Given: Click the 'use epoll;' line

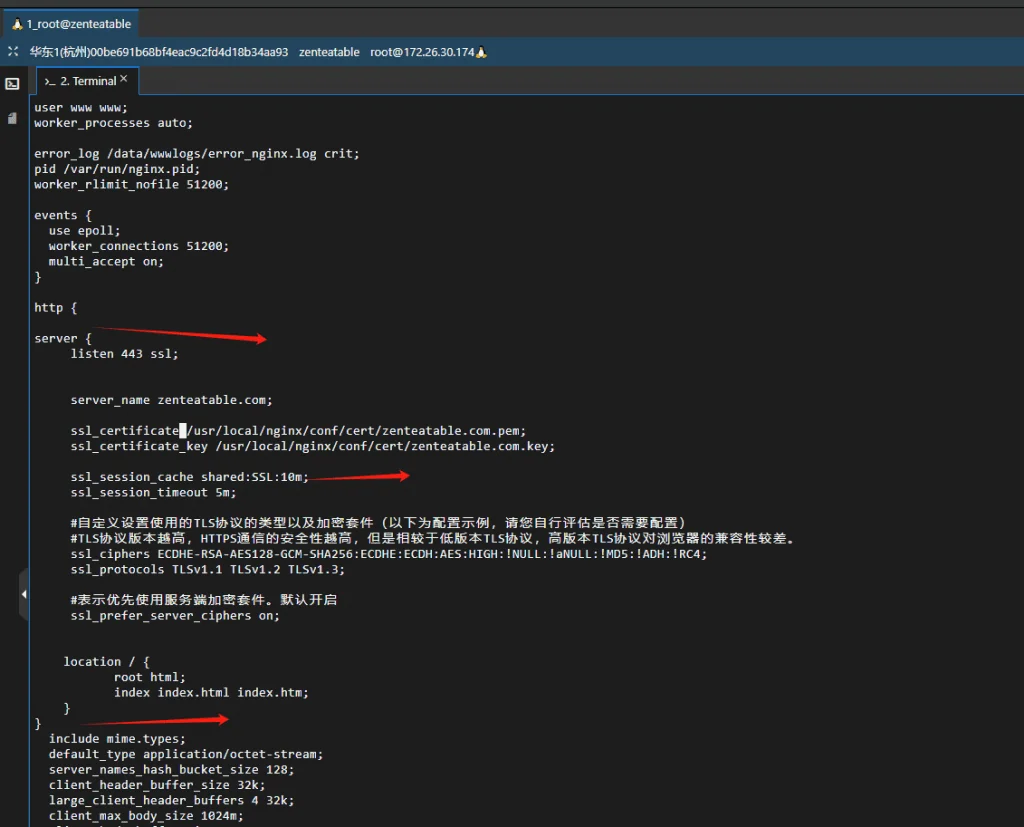Looking at the screenshot, I should pos(84,231).
